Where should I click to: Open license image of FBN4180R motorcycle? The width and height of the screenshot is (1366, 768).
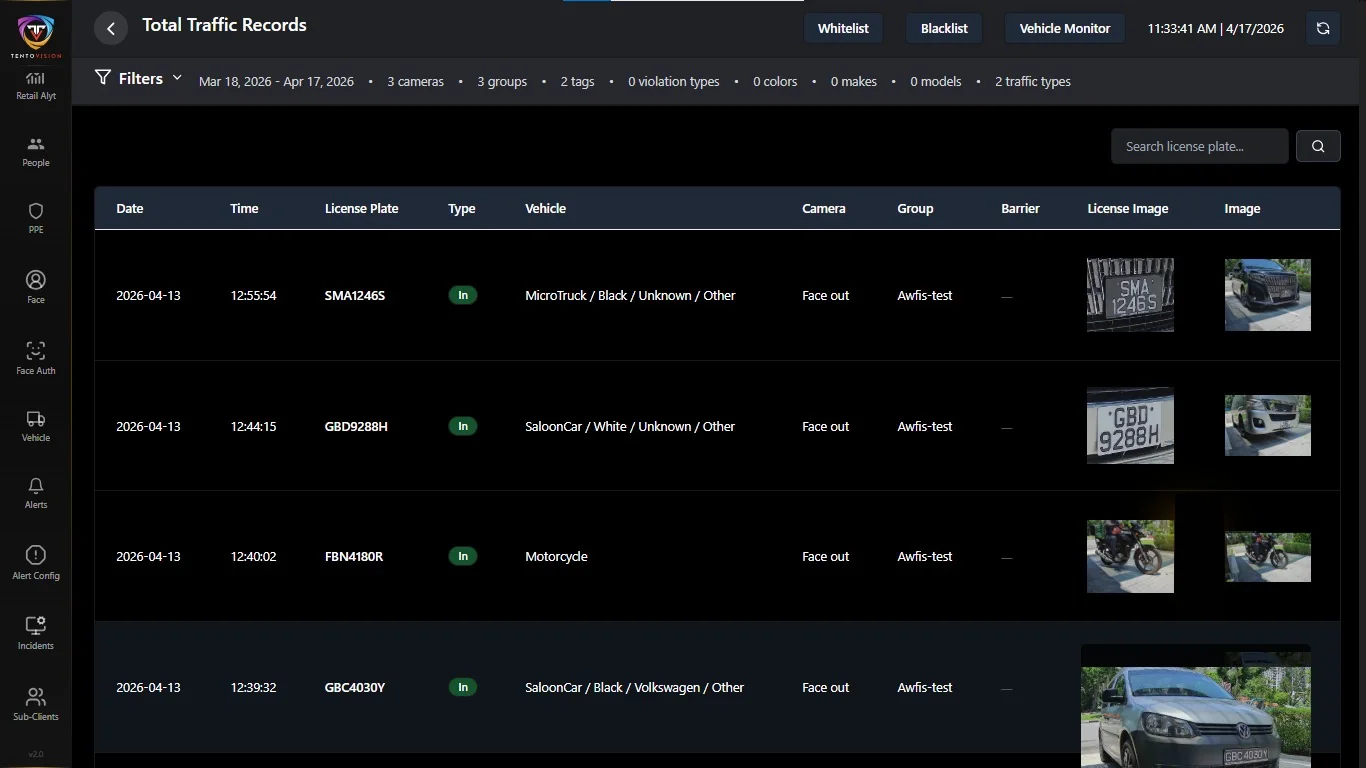point(1130,556)
